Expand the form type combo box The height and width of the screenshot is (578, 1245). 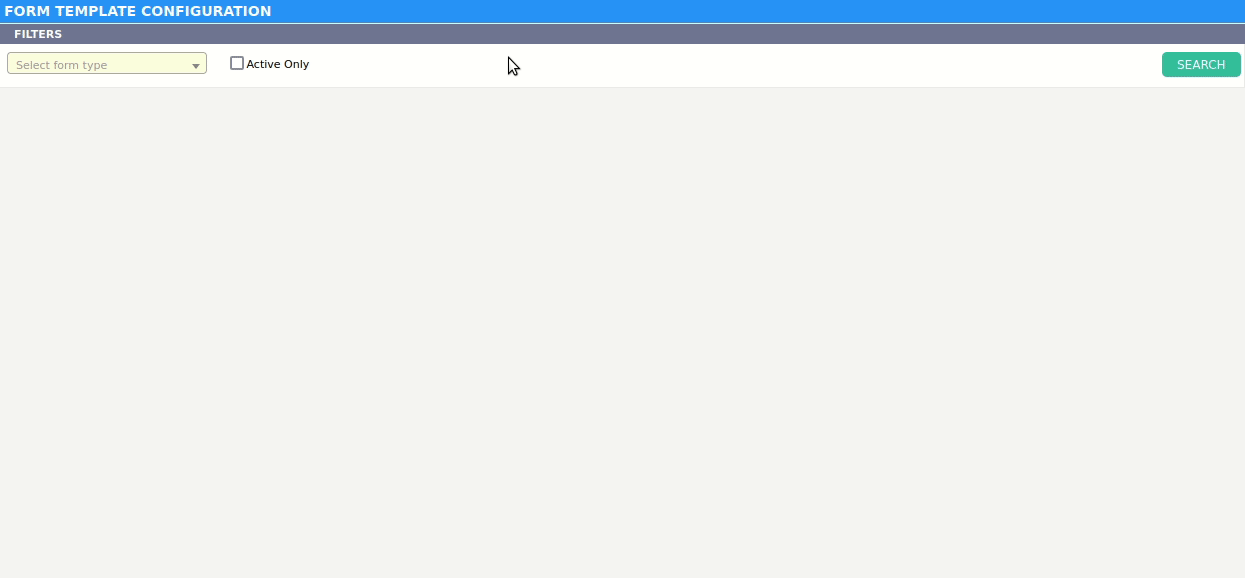tap(107, 64)
